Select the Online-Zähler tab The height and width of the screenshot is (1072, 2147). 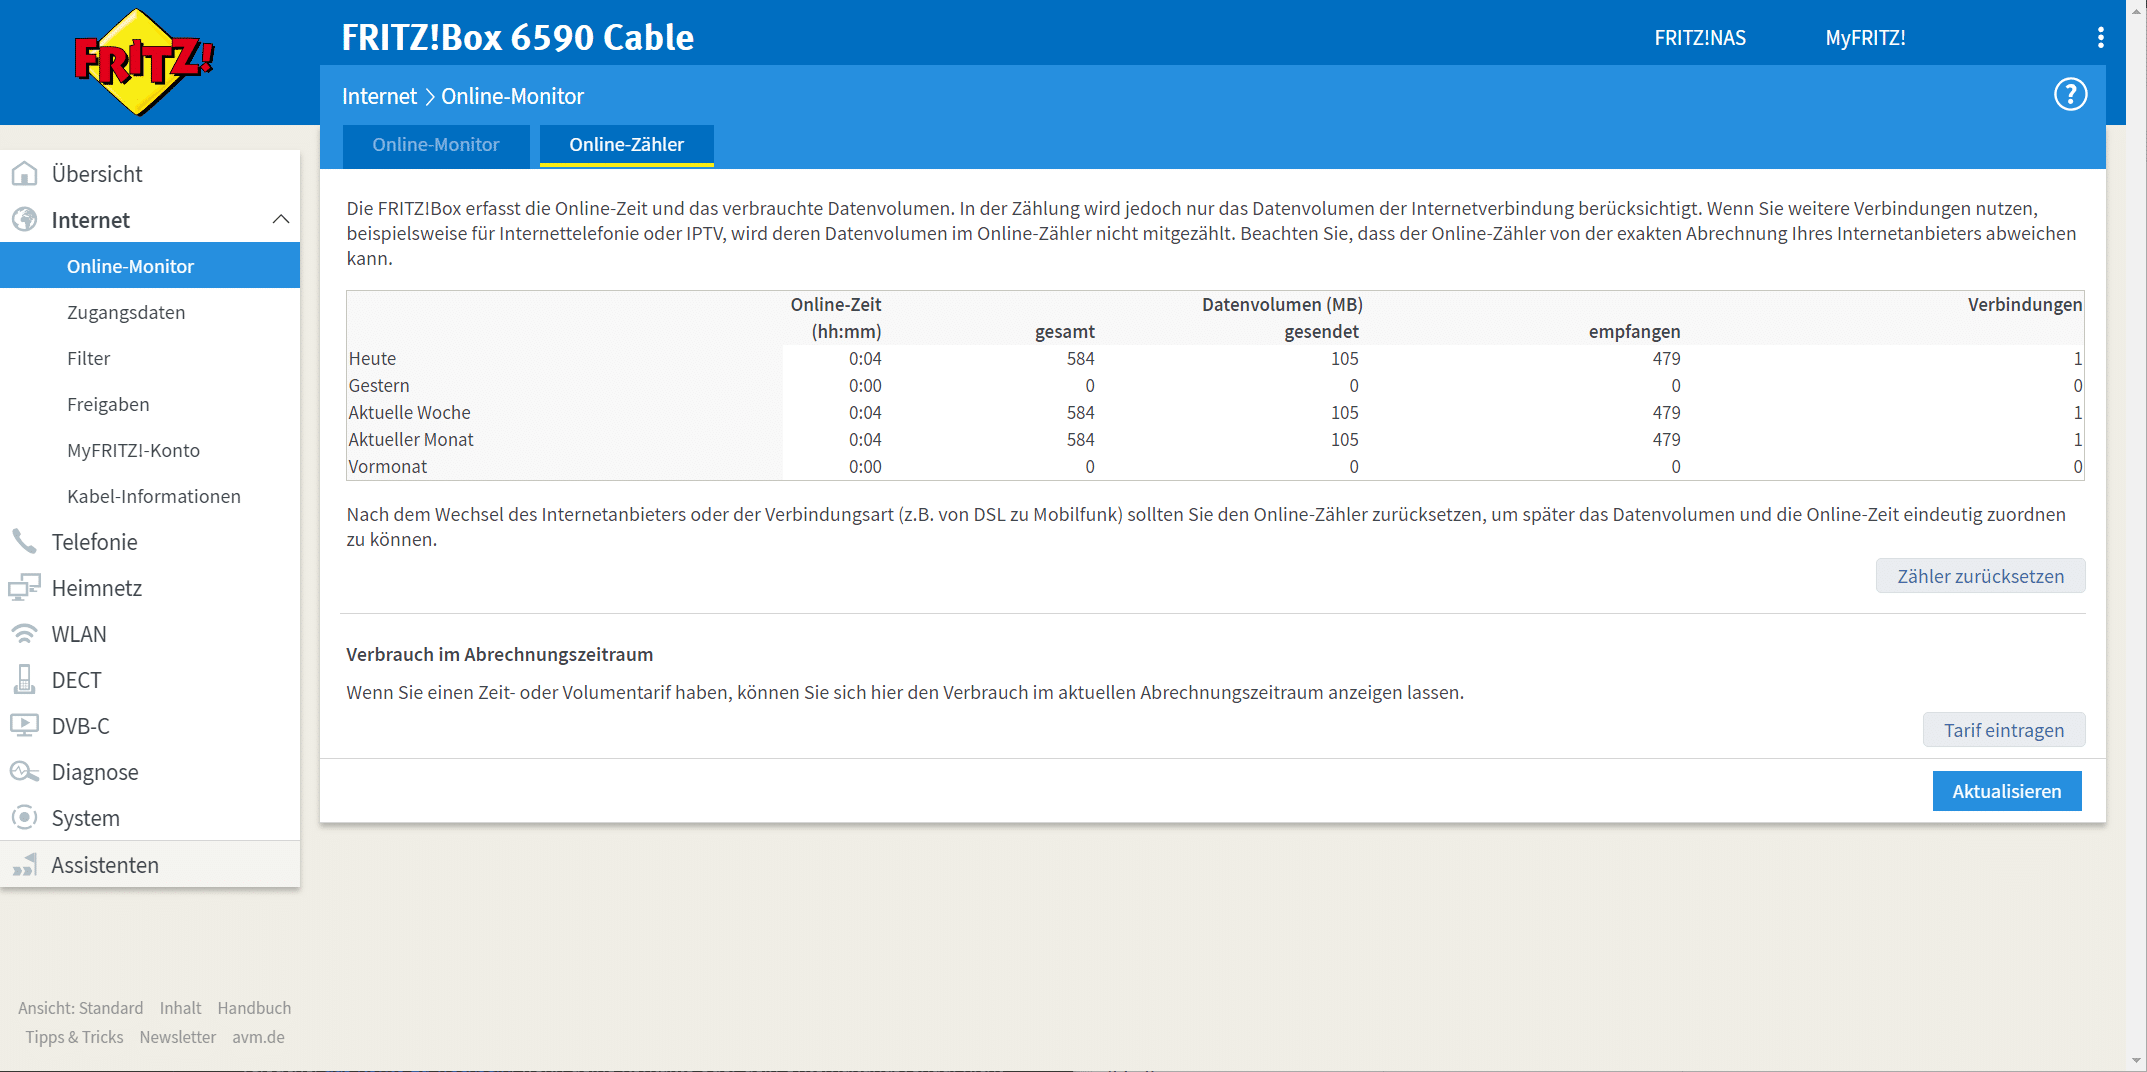click(626, 145)
